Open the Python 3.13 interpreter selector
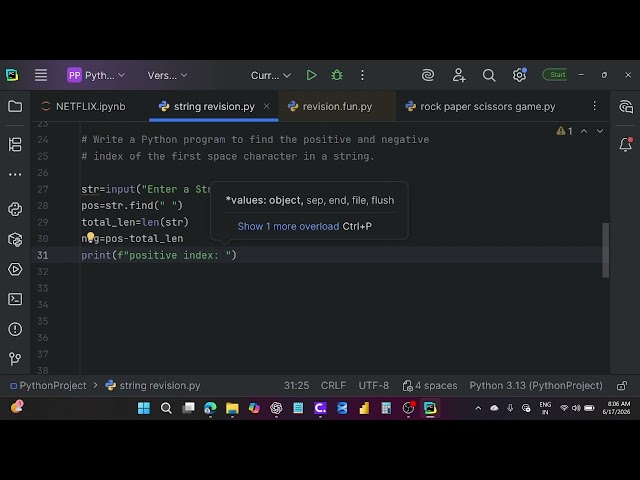 click(536, 386)
